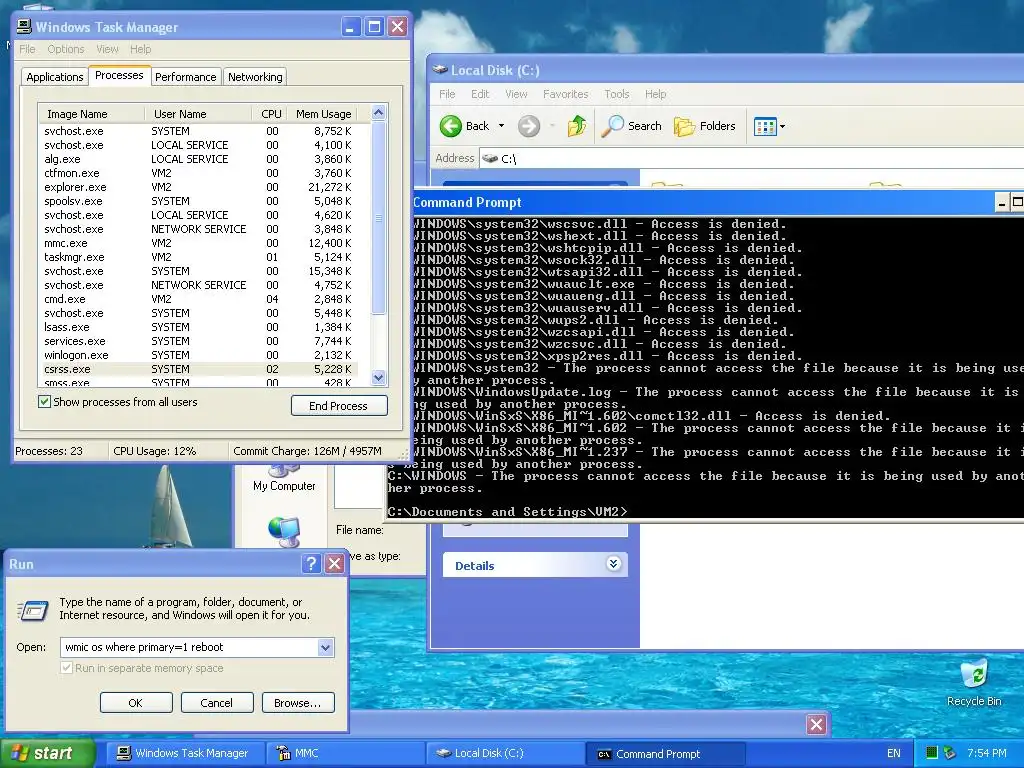1024x768 pixels.
Task: Switch to the Performance tab
Action: coord(185,77)
